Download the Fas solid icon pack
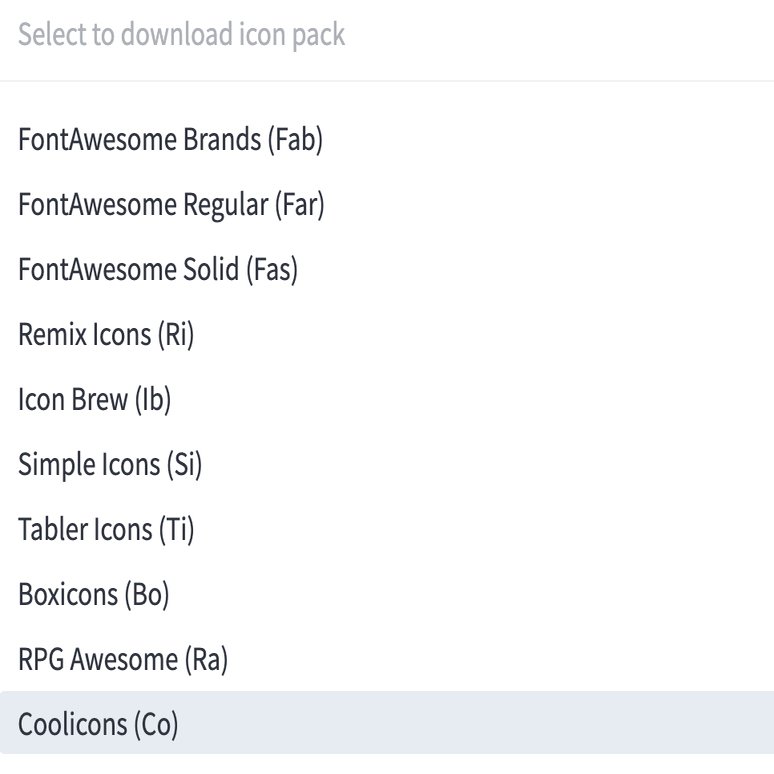774x774 pixels. tap(158, 270)
